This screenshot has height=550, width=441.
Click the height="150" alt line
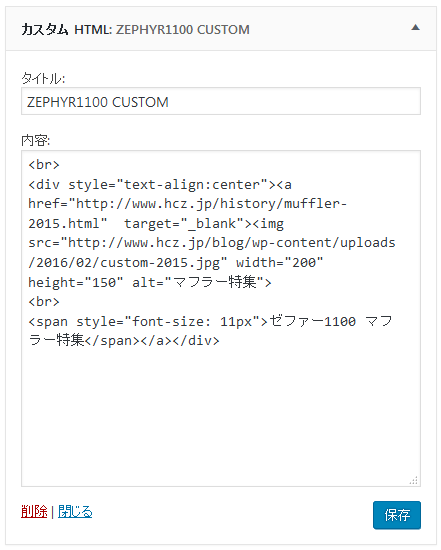coord(150,282)
